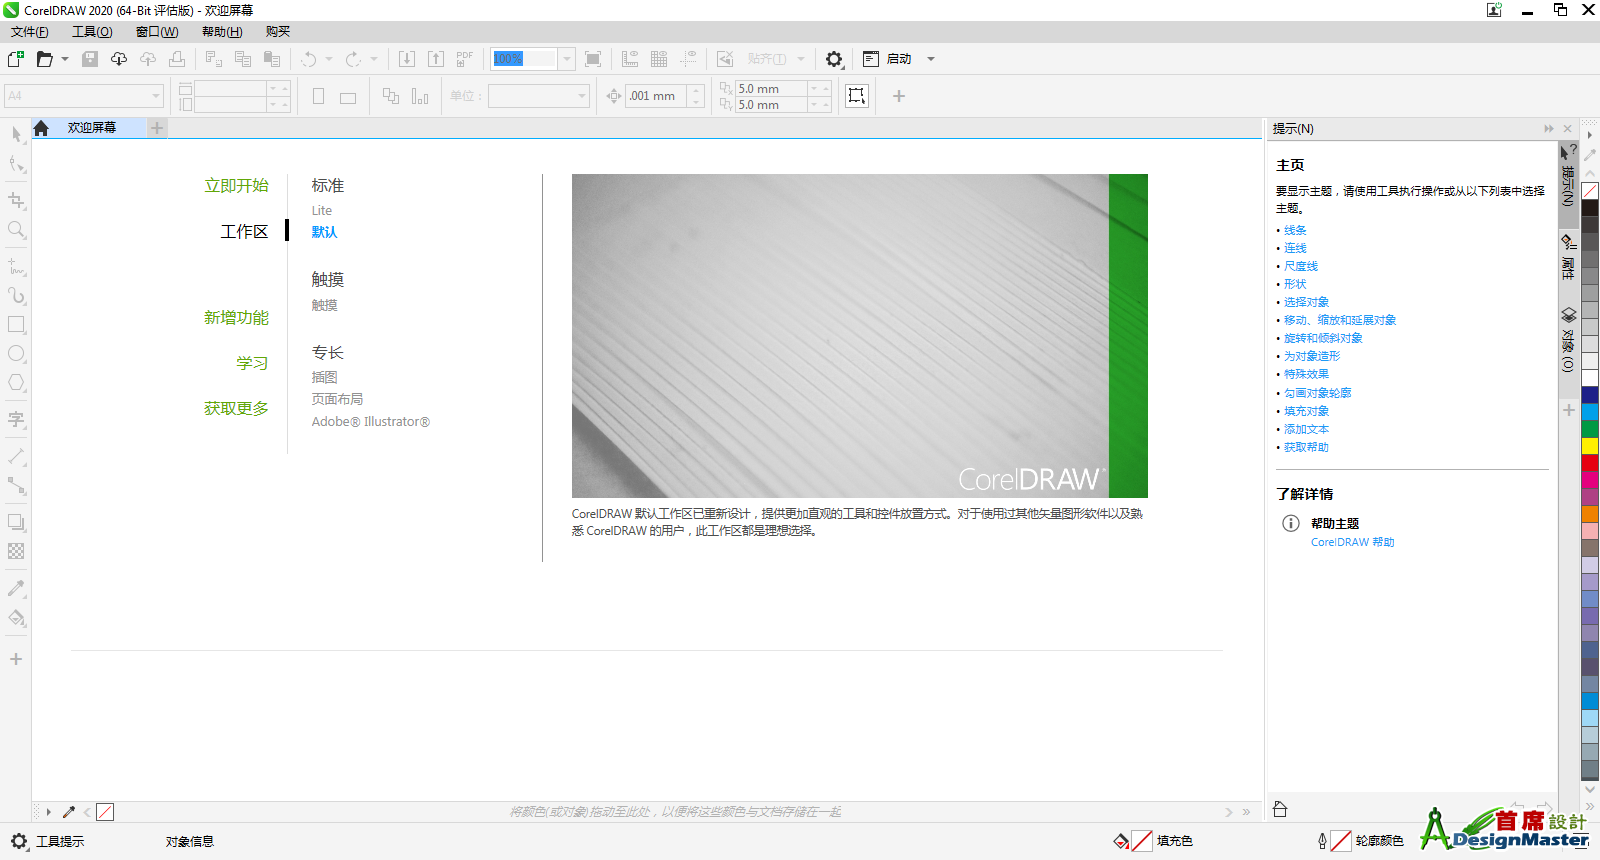Click the welcome screen Home icon

coord(41,128)
